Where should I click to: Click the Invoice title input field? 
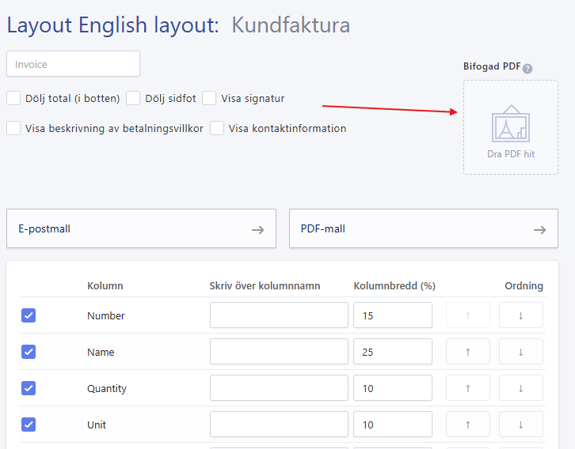tap(73, 64)
